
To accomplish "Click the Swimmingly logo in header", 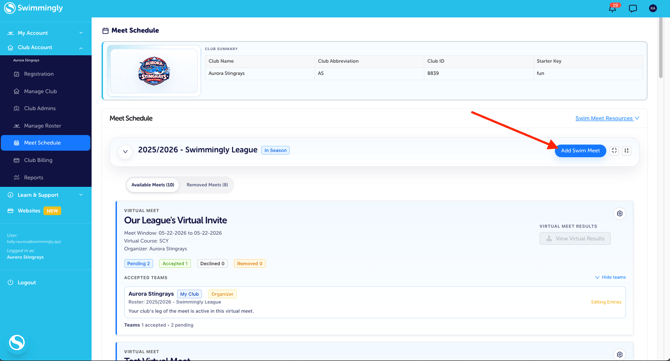I will (33, 8).
